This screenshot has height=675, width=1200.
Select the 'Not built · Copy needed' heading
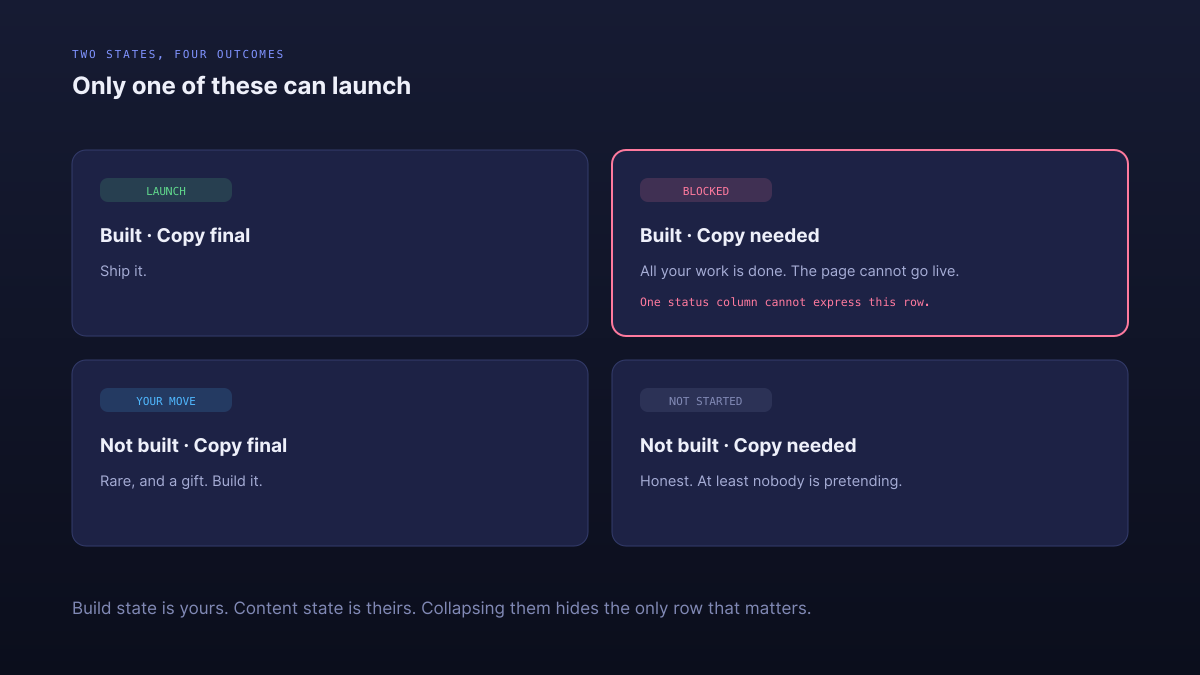(748, 446)
